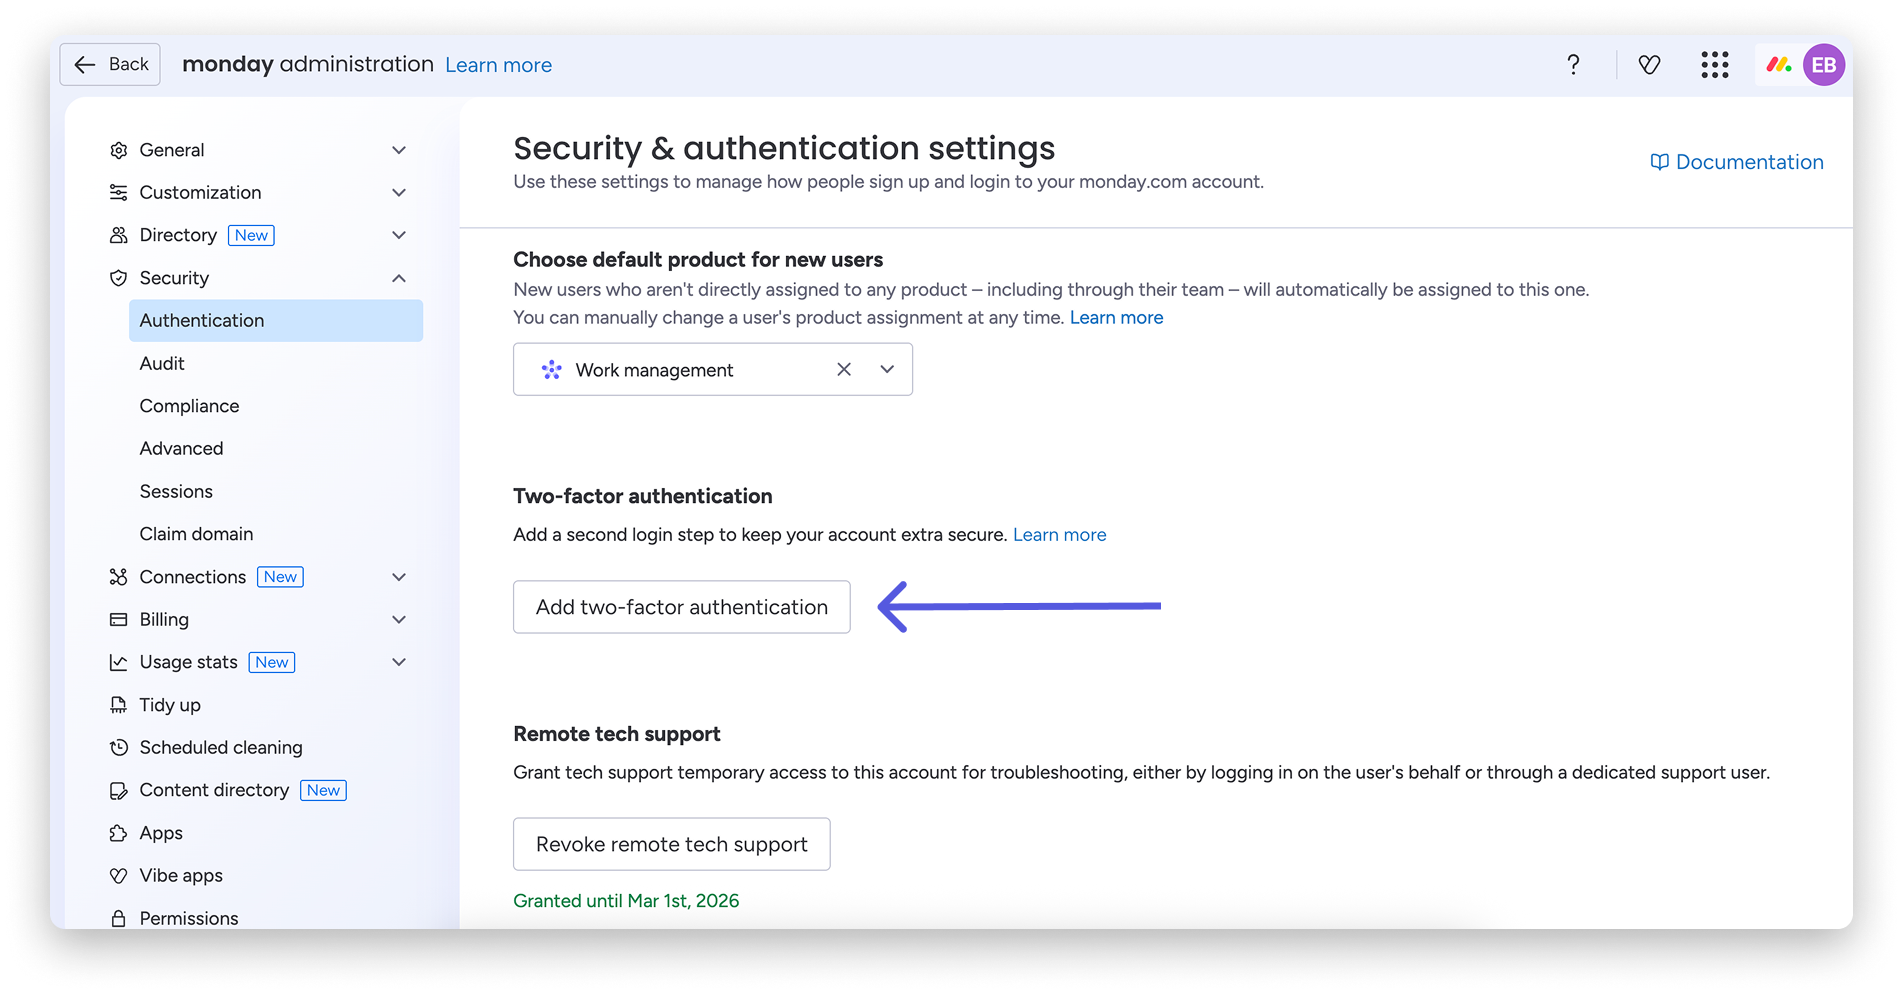
Task: Click the Usage stats chart icon
Action: (x=119, y=661)
